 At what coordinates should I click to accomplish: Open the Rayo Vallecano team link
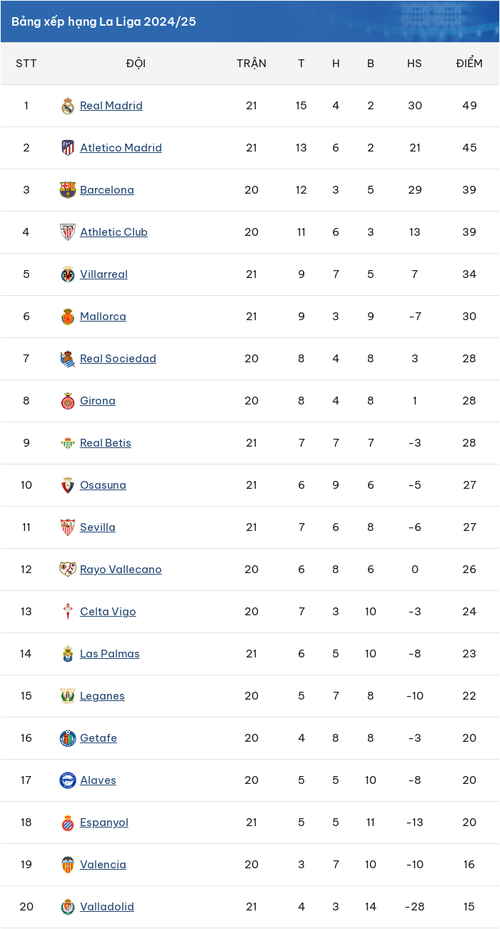[x=121, y=569]
